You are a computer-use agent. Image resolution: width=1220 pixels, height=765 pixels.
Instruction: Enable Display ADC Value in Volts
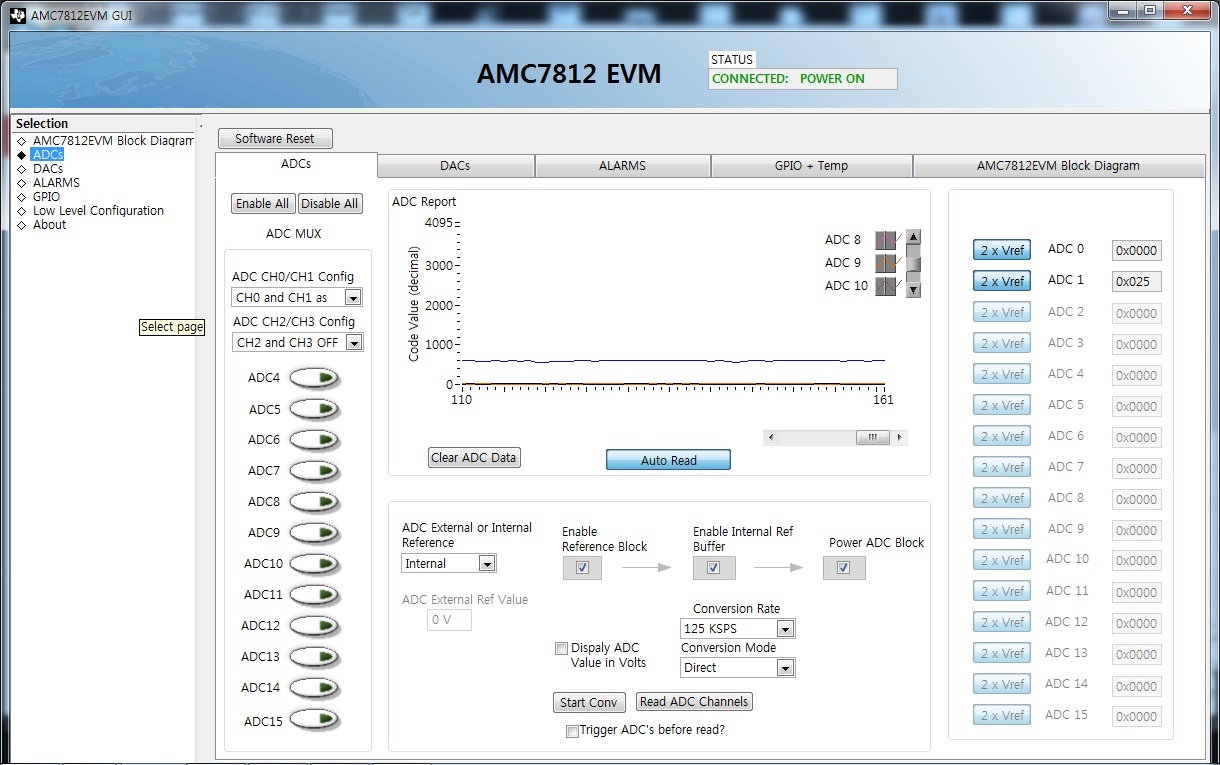pyautogui.click(x=562, y=649)
